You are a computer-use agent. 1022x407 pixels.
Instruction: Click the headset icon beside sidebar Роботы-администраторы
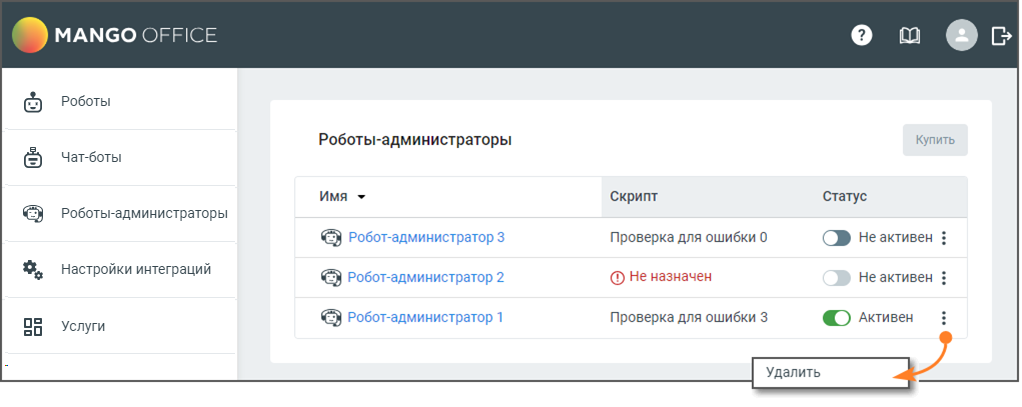pyautogui.click(x=33, y=213)
